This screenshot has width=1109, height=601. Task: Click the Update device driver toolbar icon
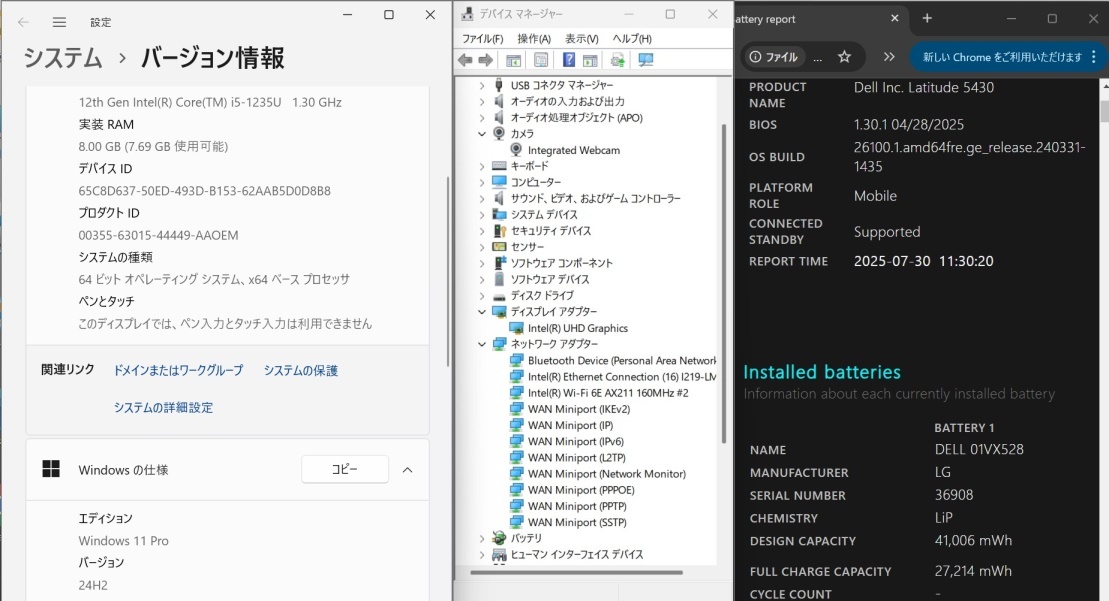click(617, 60)
